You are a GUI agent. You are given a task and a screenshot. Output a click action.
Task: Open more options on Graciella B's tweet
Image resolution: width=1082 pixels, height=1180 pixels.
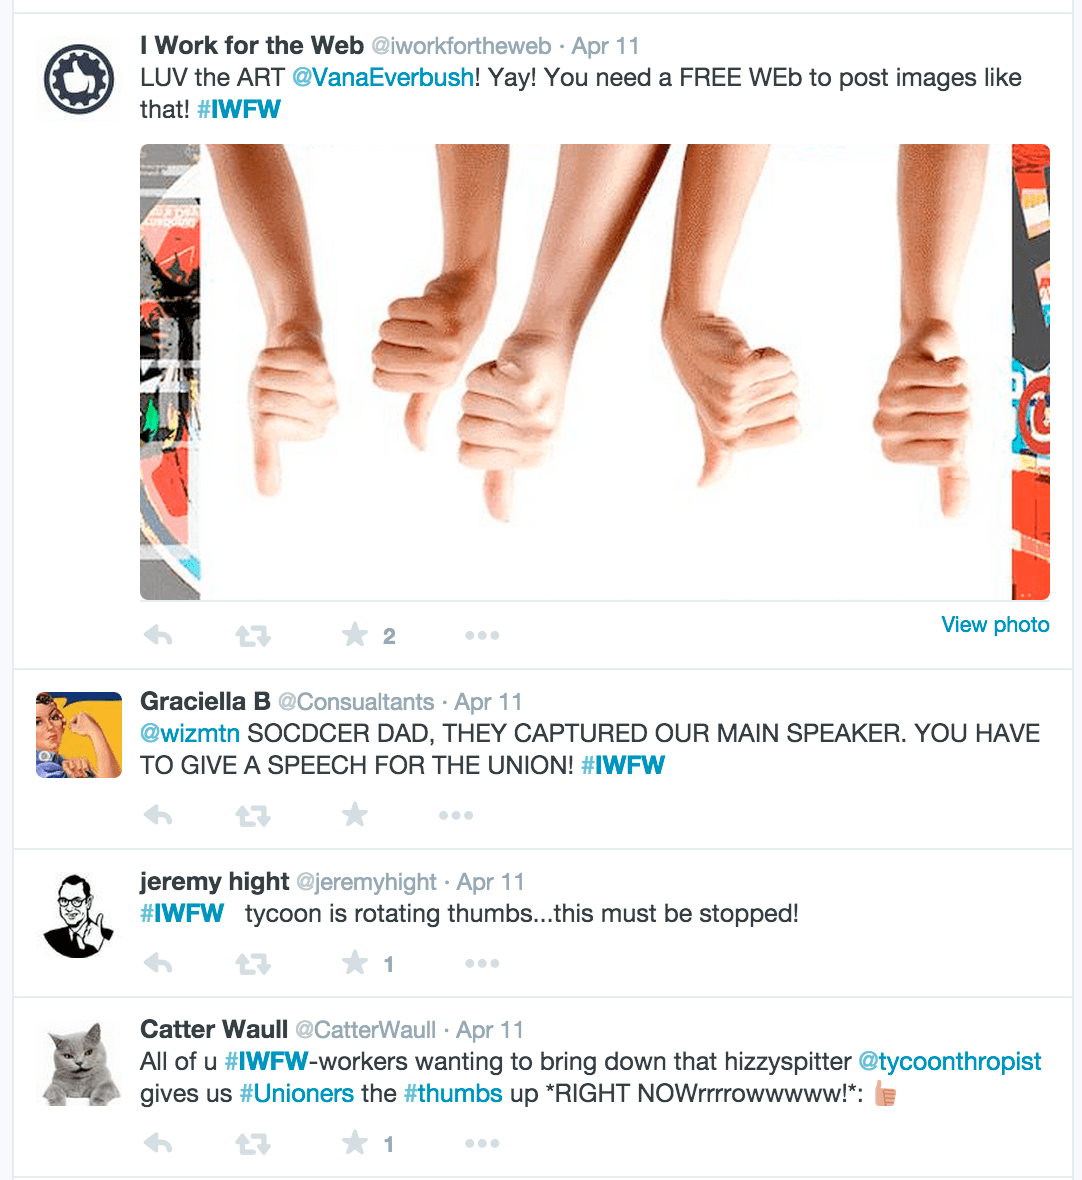(456, 815)
